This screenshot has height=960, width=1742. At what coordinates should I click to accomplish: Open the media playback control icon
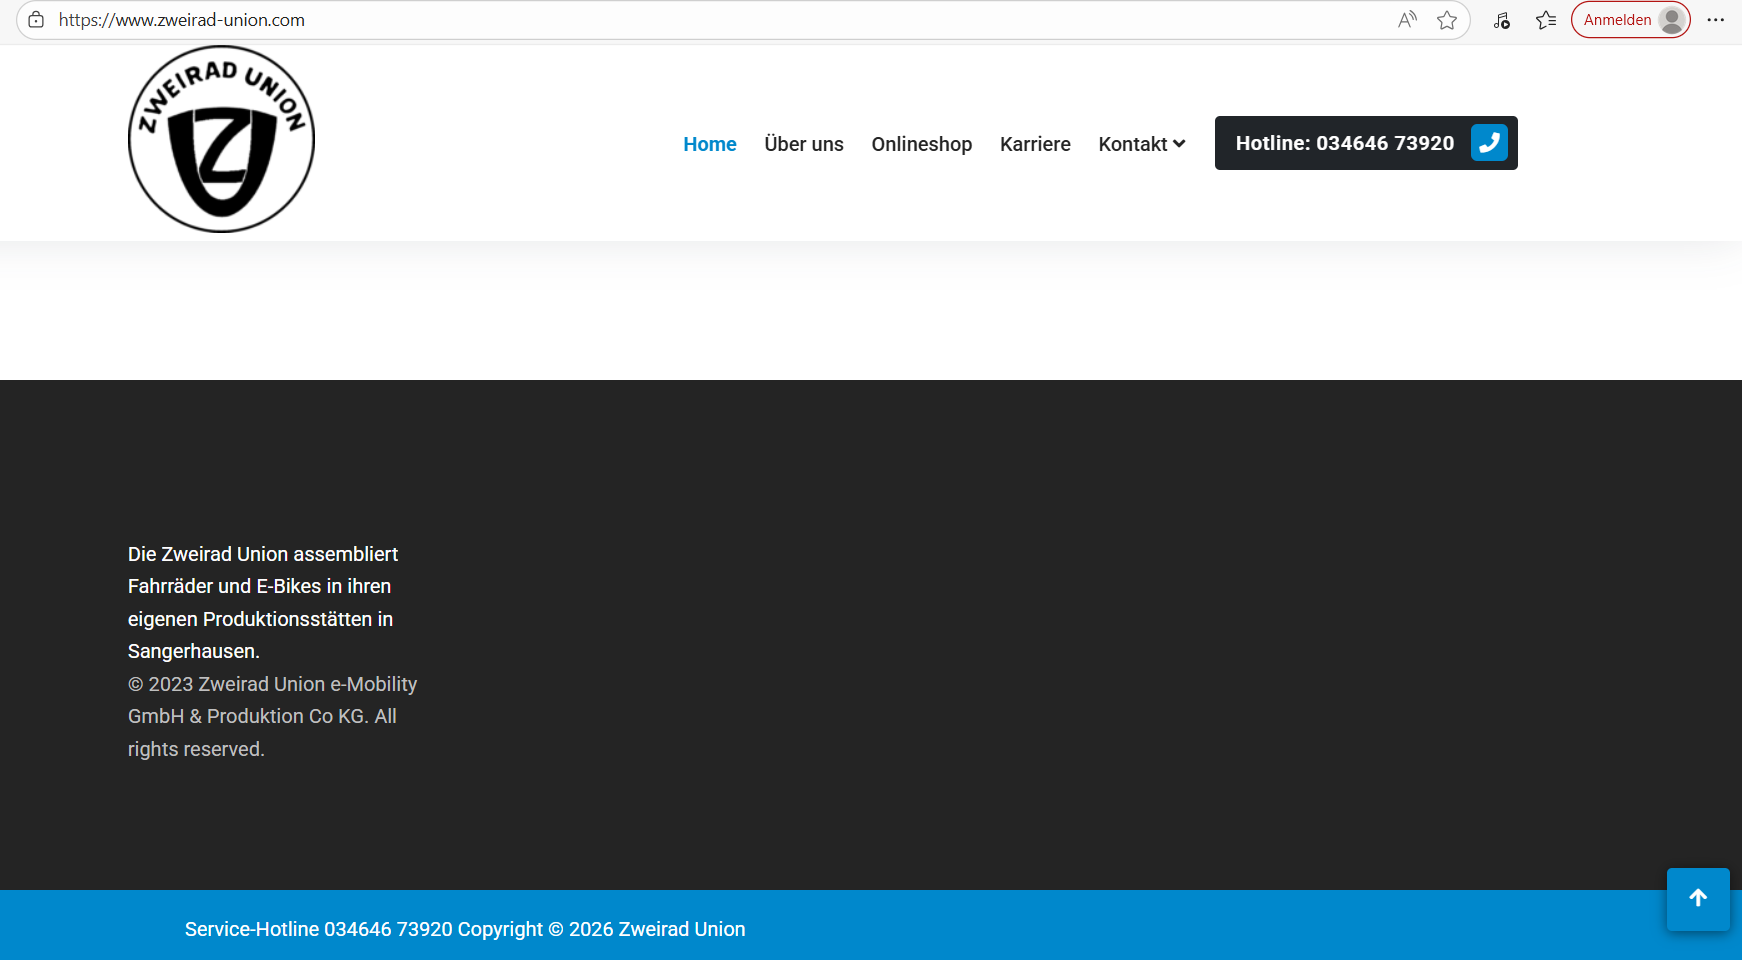pyautogui.click(x=1501, y=19)
